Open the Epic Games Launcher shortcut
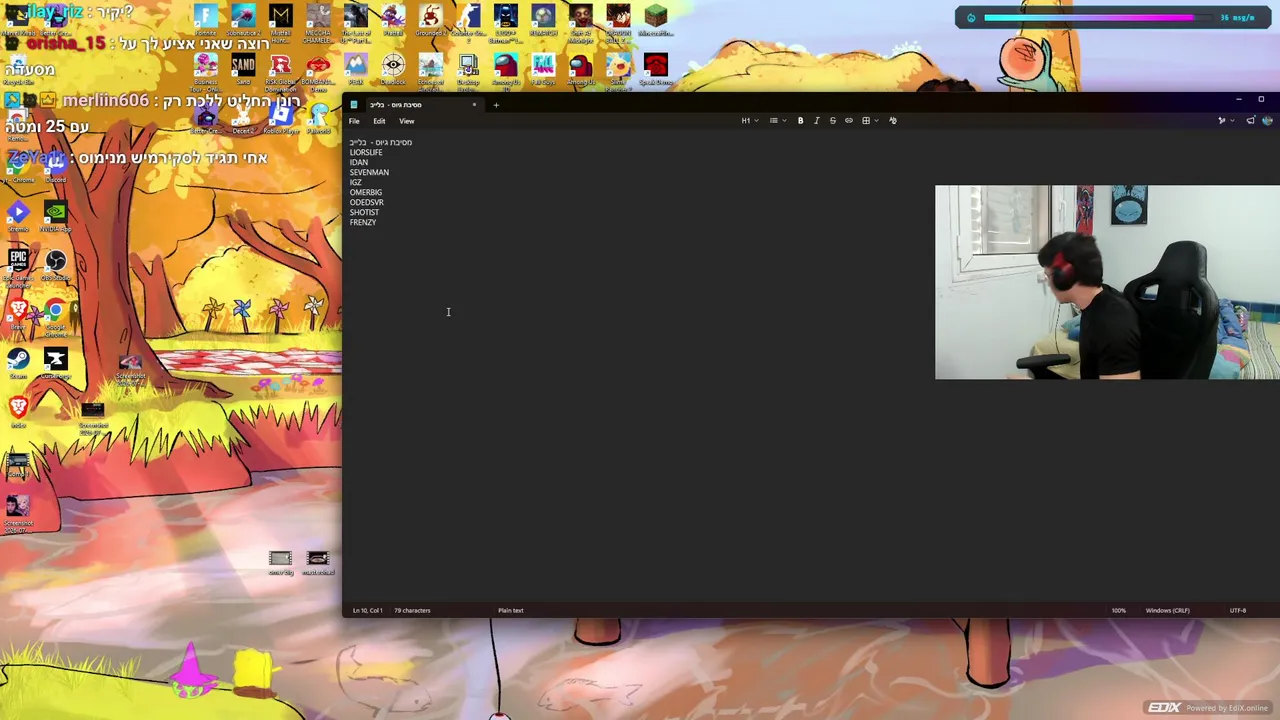This screenshot has width=1280, height=720. point(18,267)
